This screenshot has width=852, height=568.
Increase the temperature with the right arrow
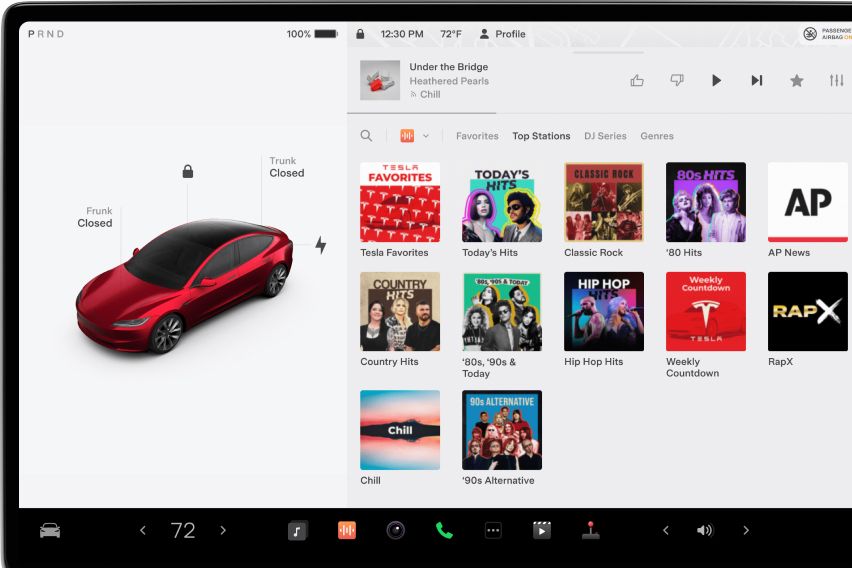pyautogui.click(x=223, y=531)
